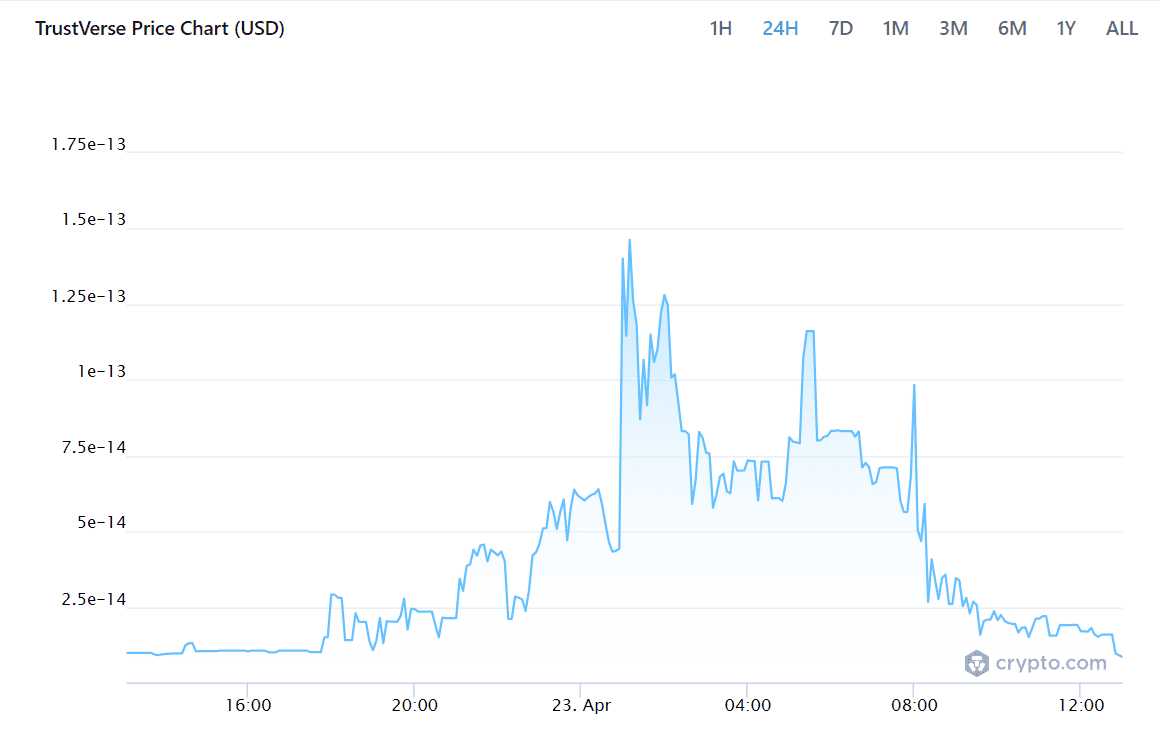Select the 3M time range

click(953, 28)
